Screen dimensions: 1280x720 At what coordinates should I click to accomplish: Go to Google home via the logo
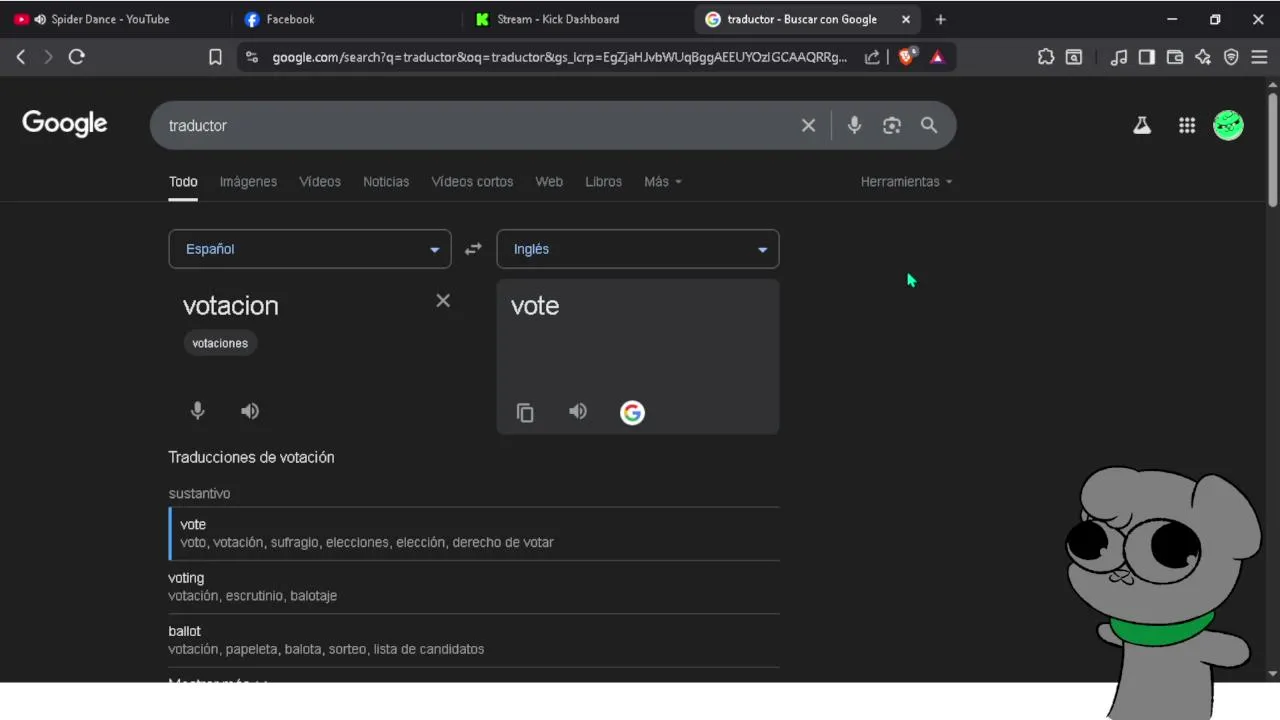coord(65,123)
